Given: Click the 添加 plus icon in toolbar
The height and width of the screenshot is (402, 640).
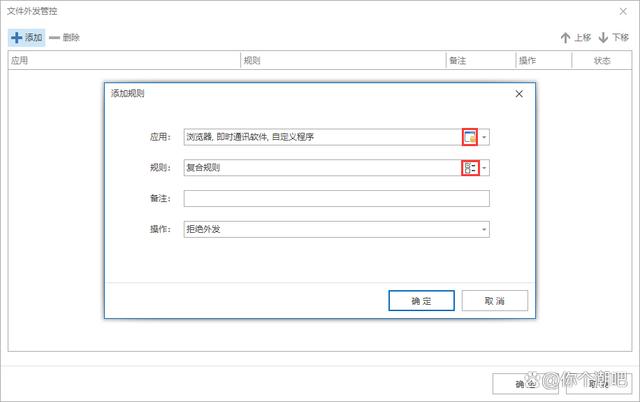Looking at the screenshot, I should click(16, 37).
